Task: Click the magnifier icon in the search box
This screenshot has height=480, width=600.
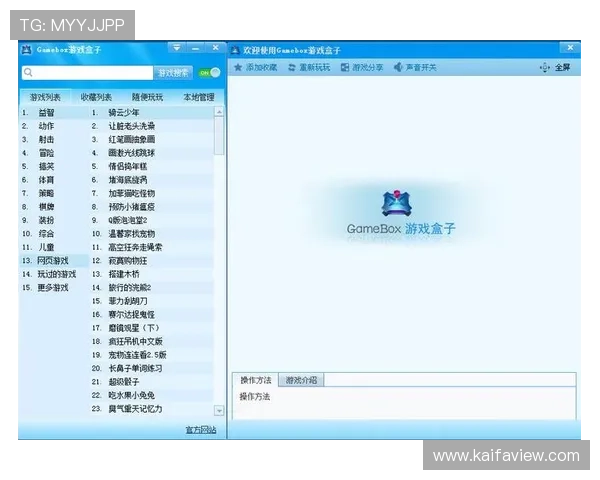Action: coord(28,72)
